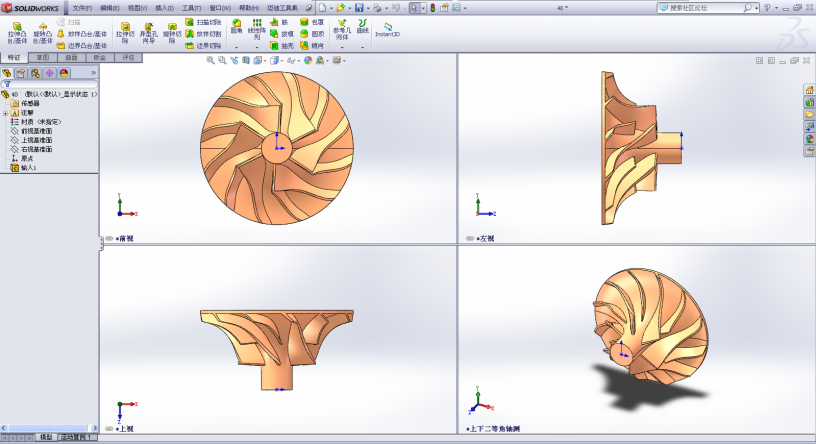Click the 拉伸切除 extruded cut tool
816x444 pixels.
(124, 32)
